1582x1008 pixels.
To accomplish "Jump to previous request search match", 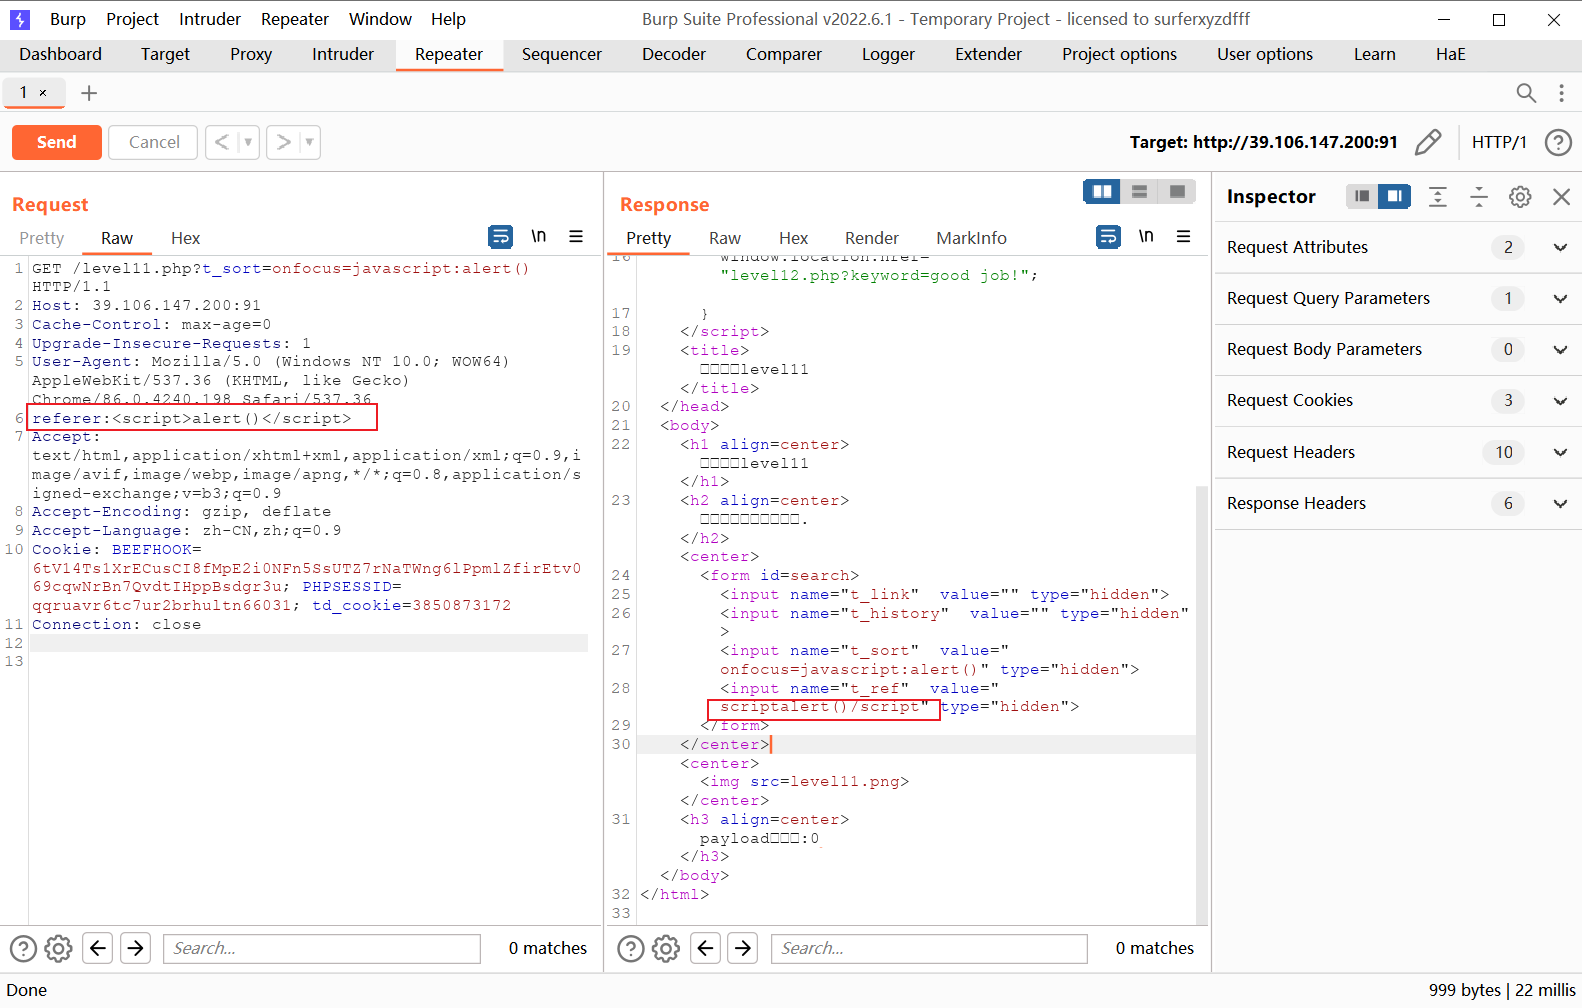I will [98, 947].
